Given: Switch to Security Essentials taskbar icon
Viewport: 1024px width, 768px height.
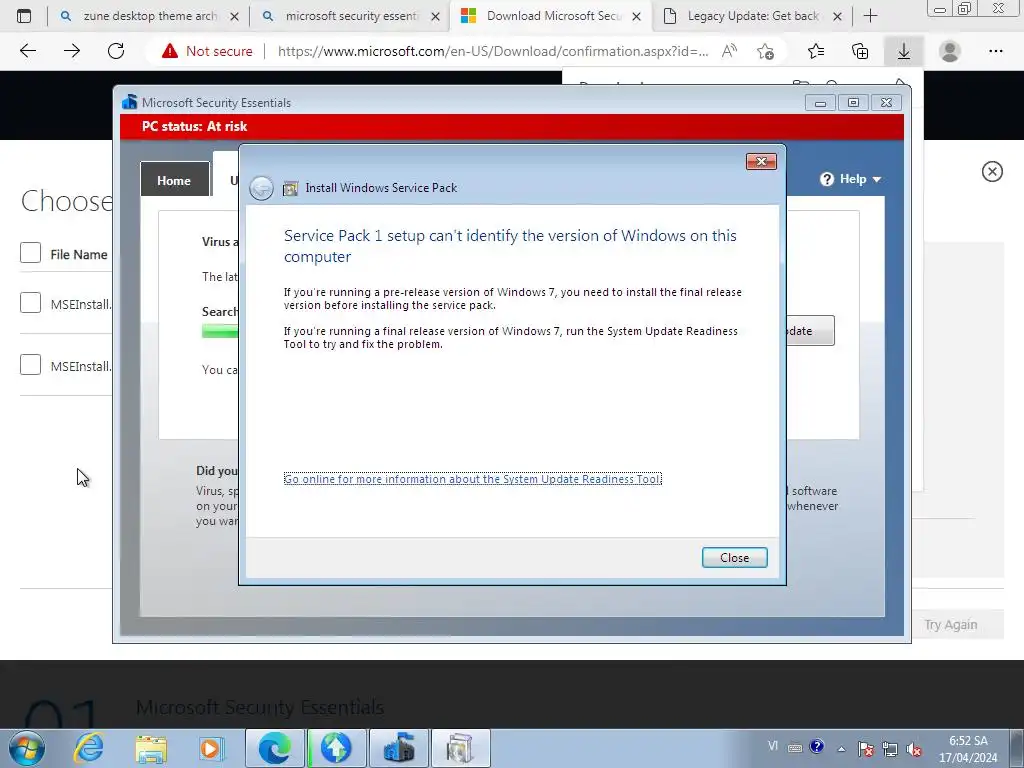Looking at the screenshot, I should point(399,748).
